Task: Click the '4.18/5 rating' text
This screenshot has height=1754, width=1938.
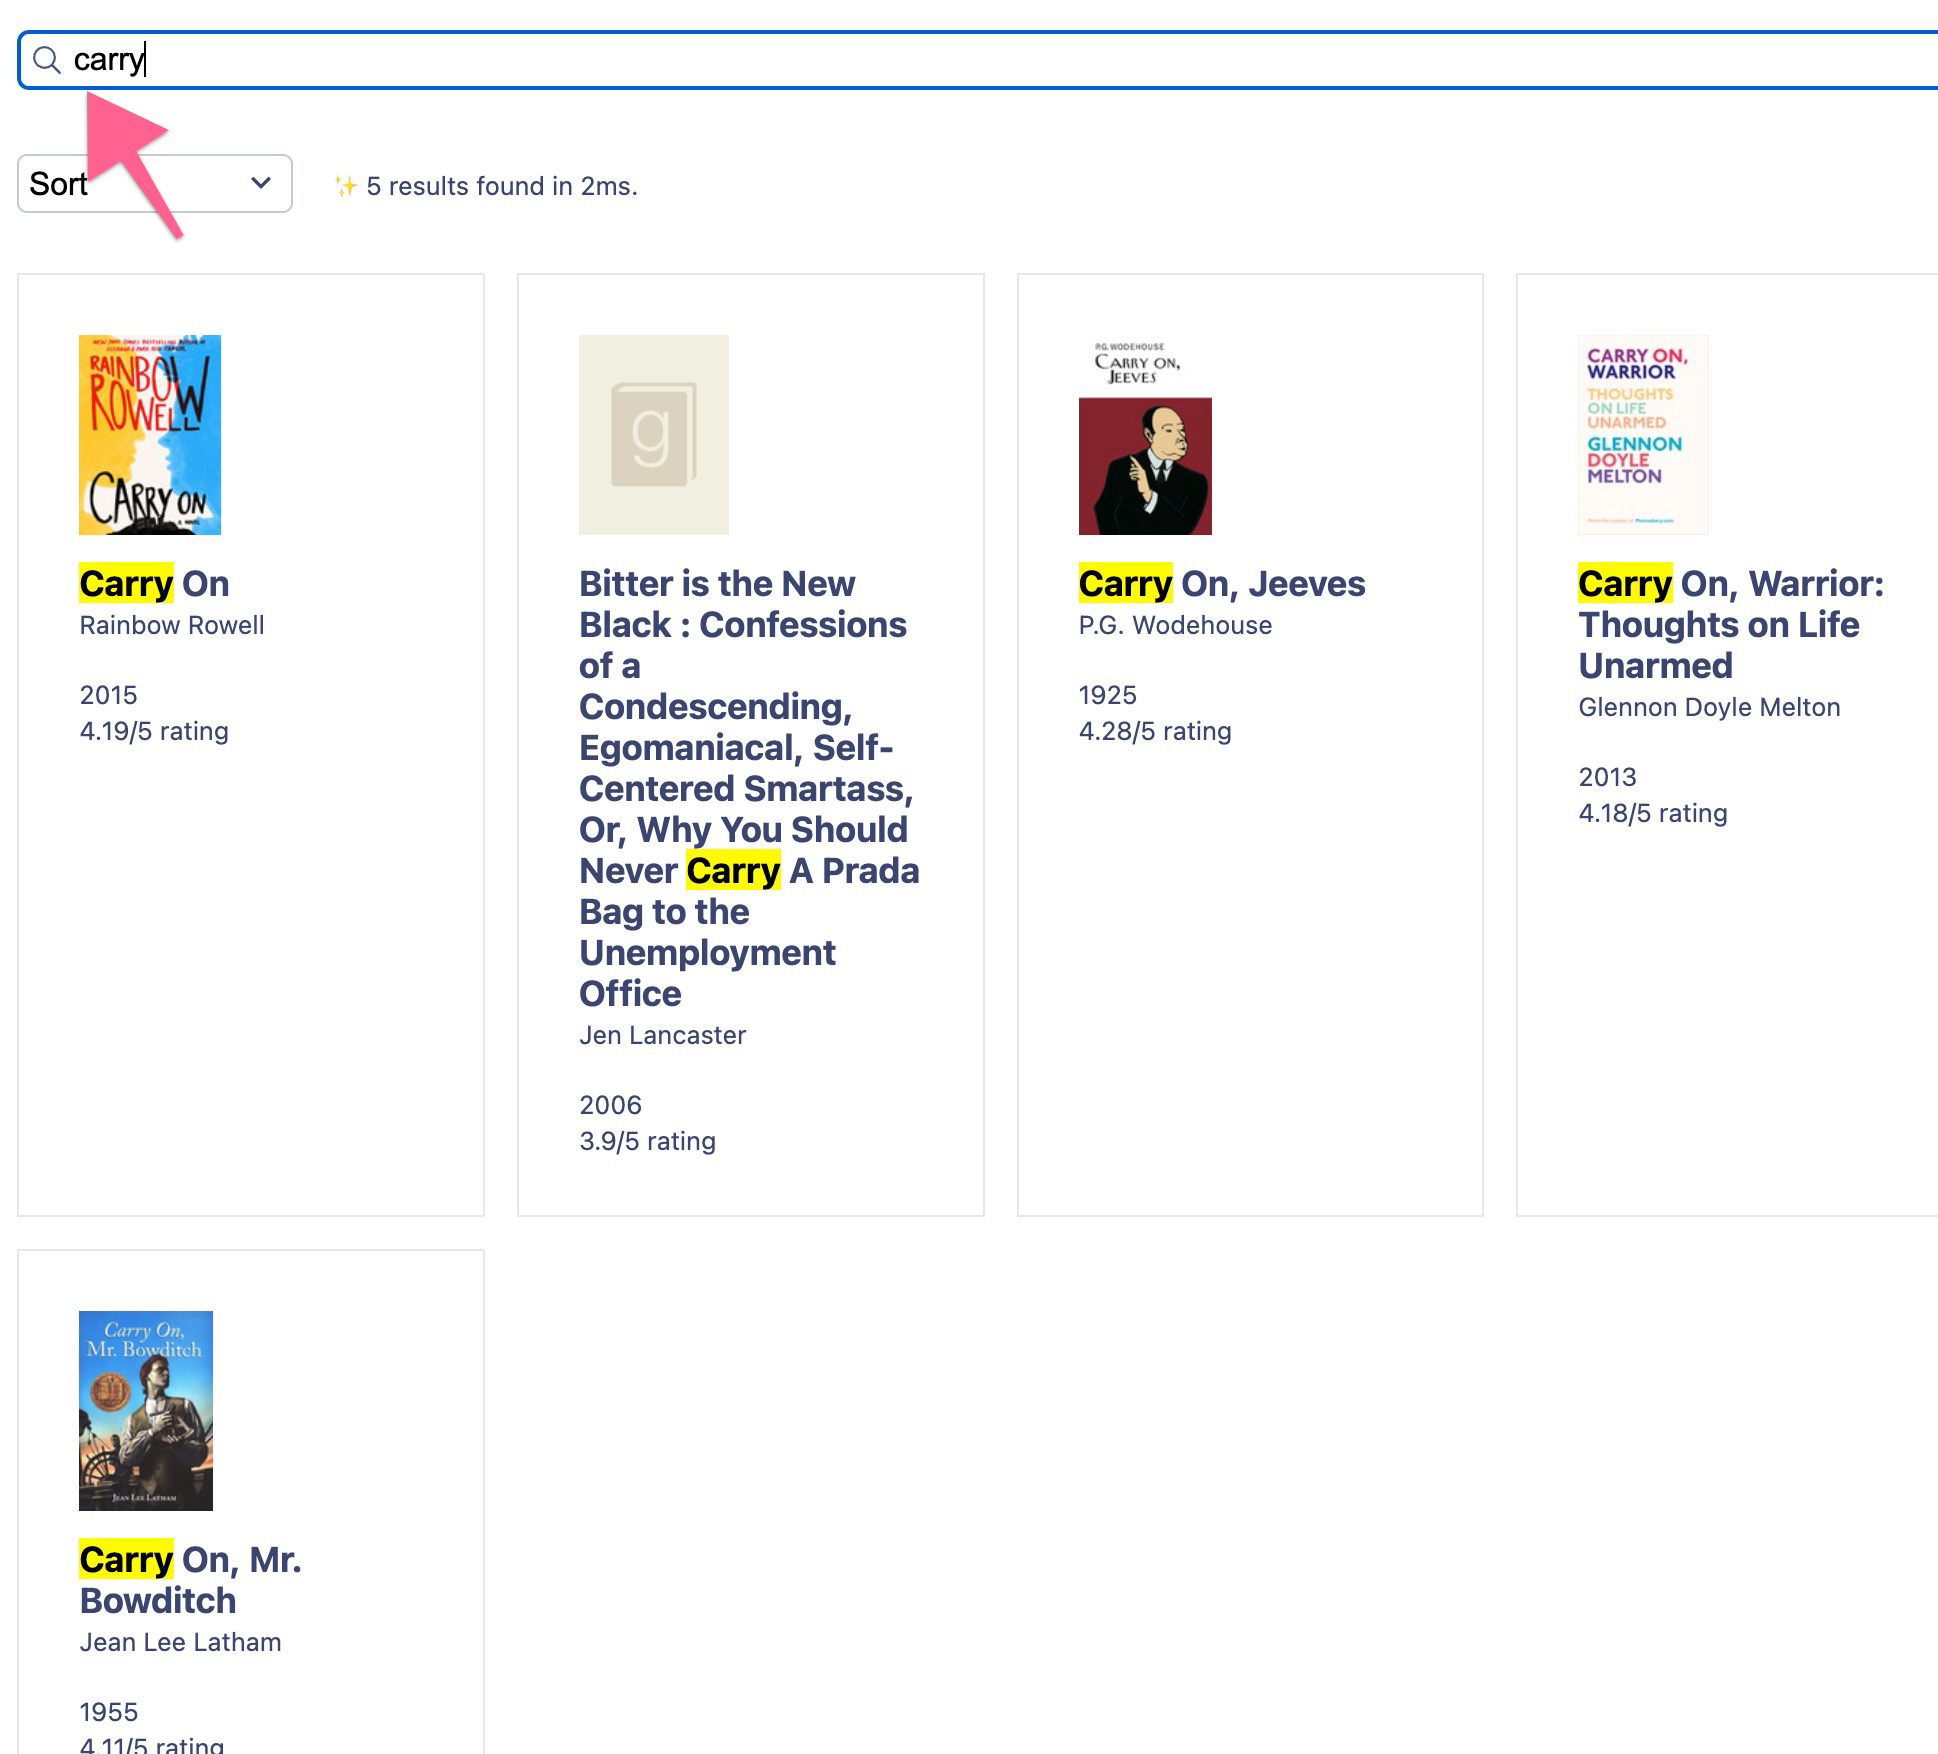Action: click(1653, 813)
